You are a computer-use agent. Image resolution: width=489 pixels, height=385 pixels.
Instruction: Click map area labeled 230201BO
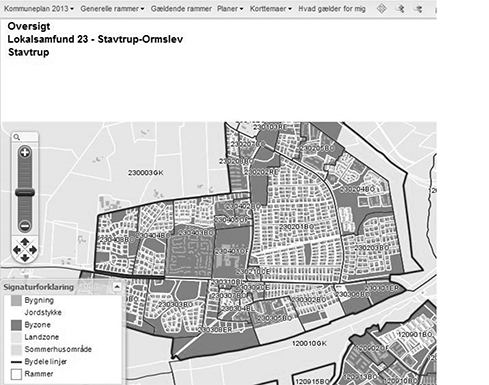296,227
